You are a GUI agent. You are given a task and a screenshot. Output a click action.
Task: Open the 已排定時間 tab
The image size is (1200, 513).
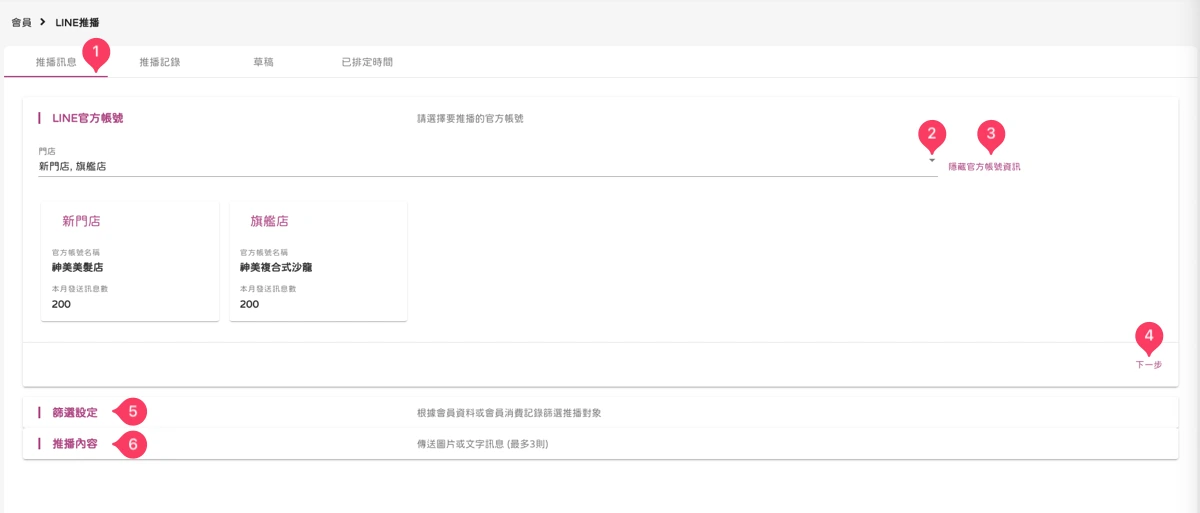tap(367, 62)
